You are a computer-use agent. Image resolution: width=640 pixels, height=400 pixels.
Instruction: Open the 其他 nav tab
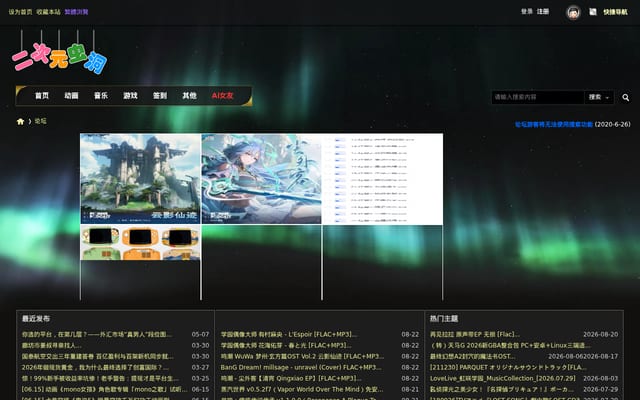189,96
